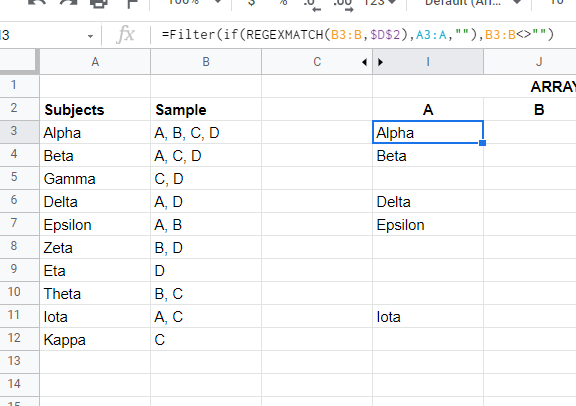Viewport: 576px width, 406px height.
Task: Open the Name box dropdown arrow
Action: [x=90, y=36]
